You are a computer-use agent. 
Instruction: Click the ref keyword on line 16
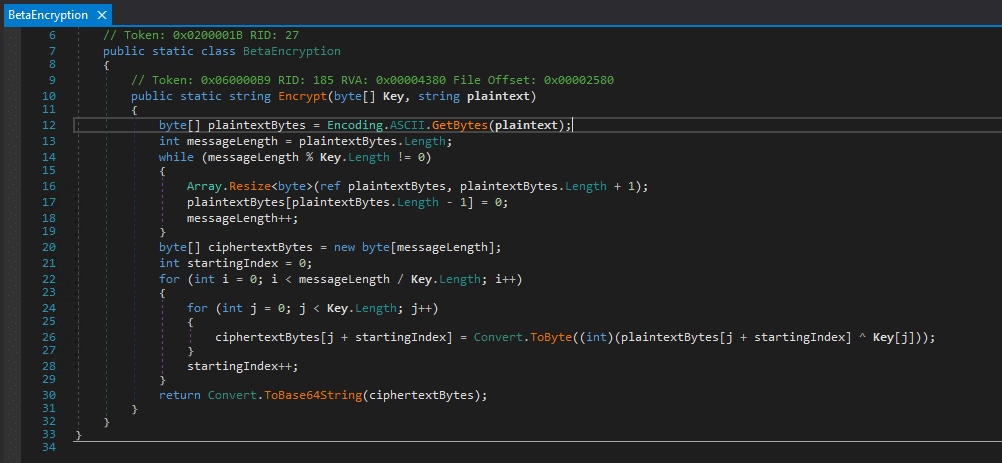[330, 186]
